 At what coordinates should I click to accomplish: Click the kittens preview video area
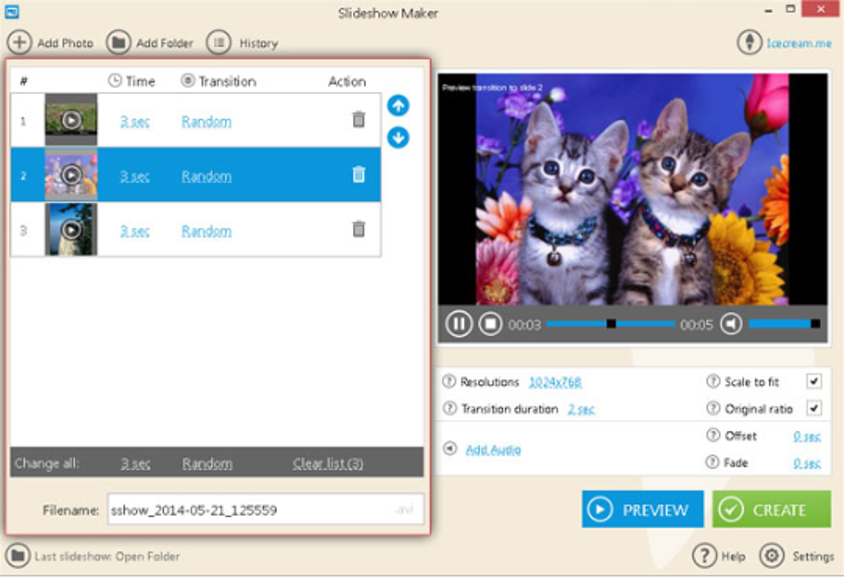(x=632, y=189)
